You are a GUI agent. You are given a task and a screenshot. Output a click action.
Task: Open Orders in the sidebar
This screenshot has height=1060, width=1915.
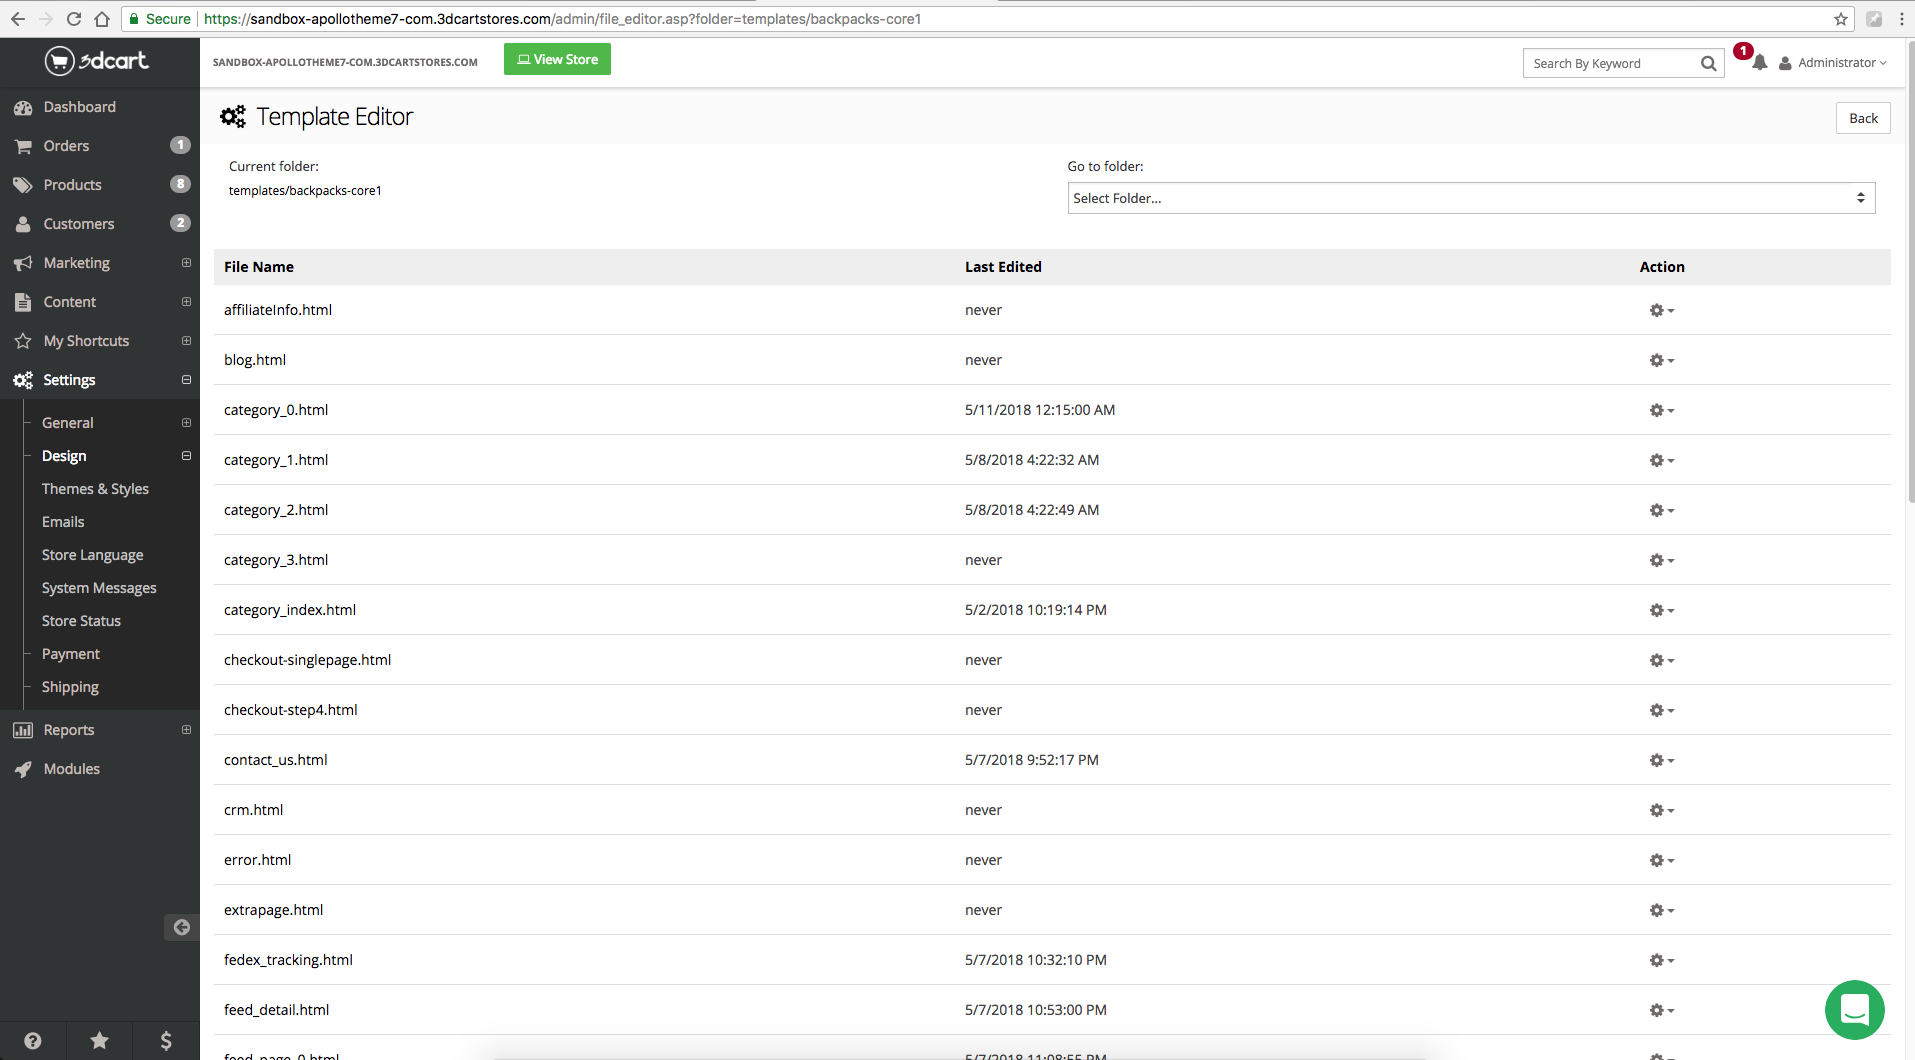pyautogui.click(x=66, y=146)
